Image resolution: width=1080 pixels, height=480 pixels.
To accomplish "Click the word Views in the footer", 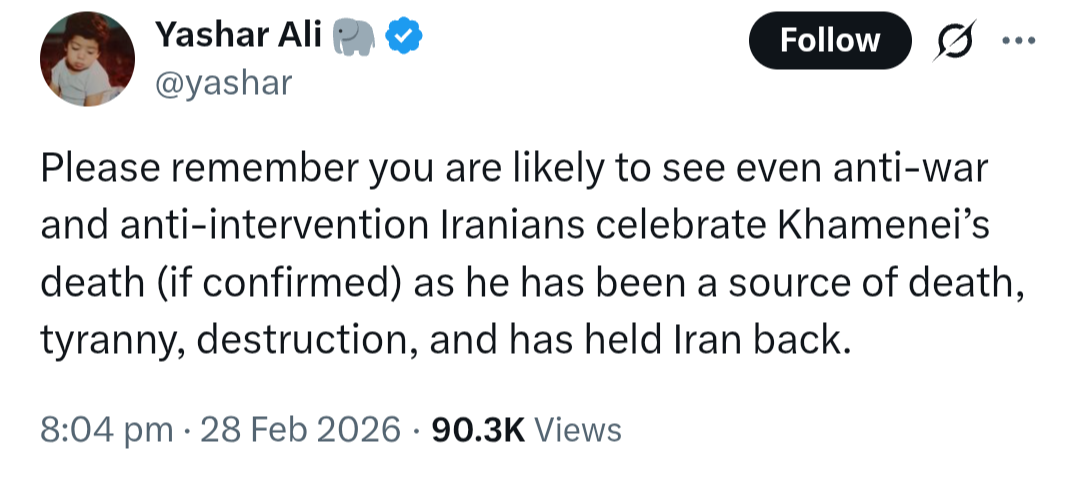I will click(x=578, y=430).
